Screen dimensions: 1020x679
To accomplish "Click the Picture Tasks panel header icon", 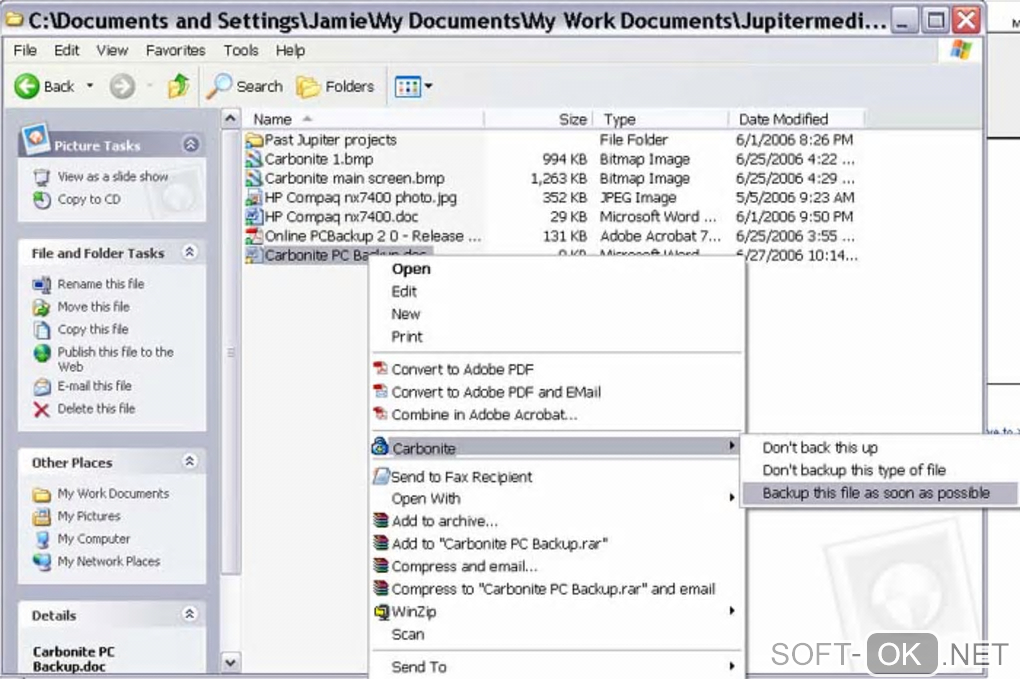I will [35, 139].
